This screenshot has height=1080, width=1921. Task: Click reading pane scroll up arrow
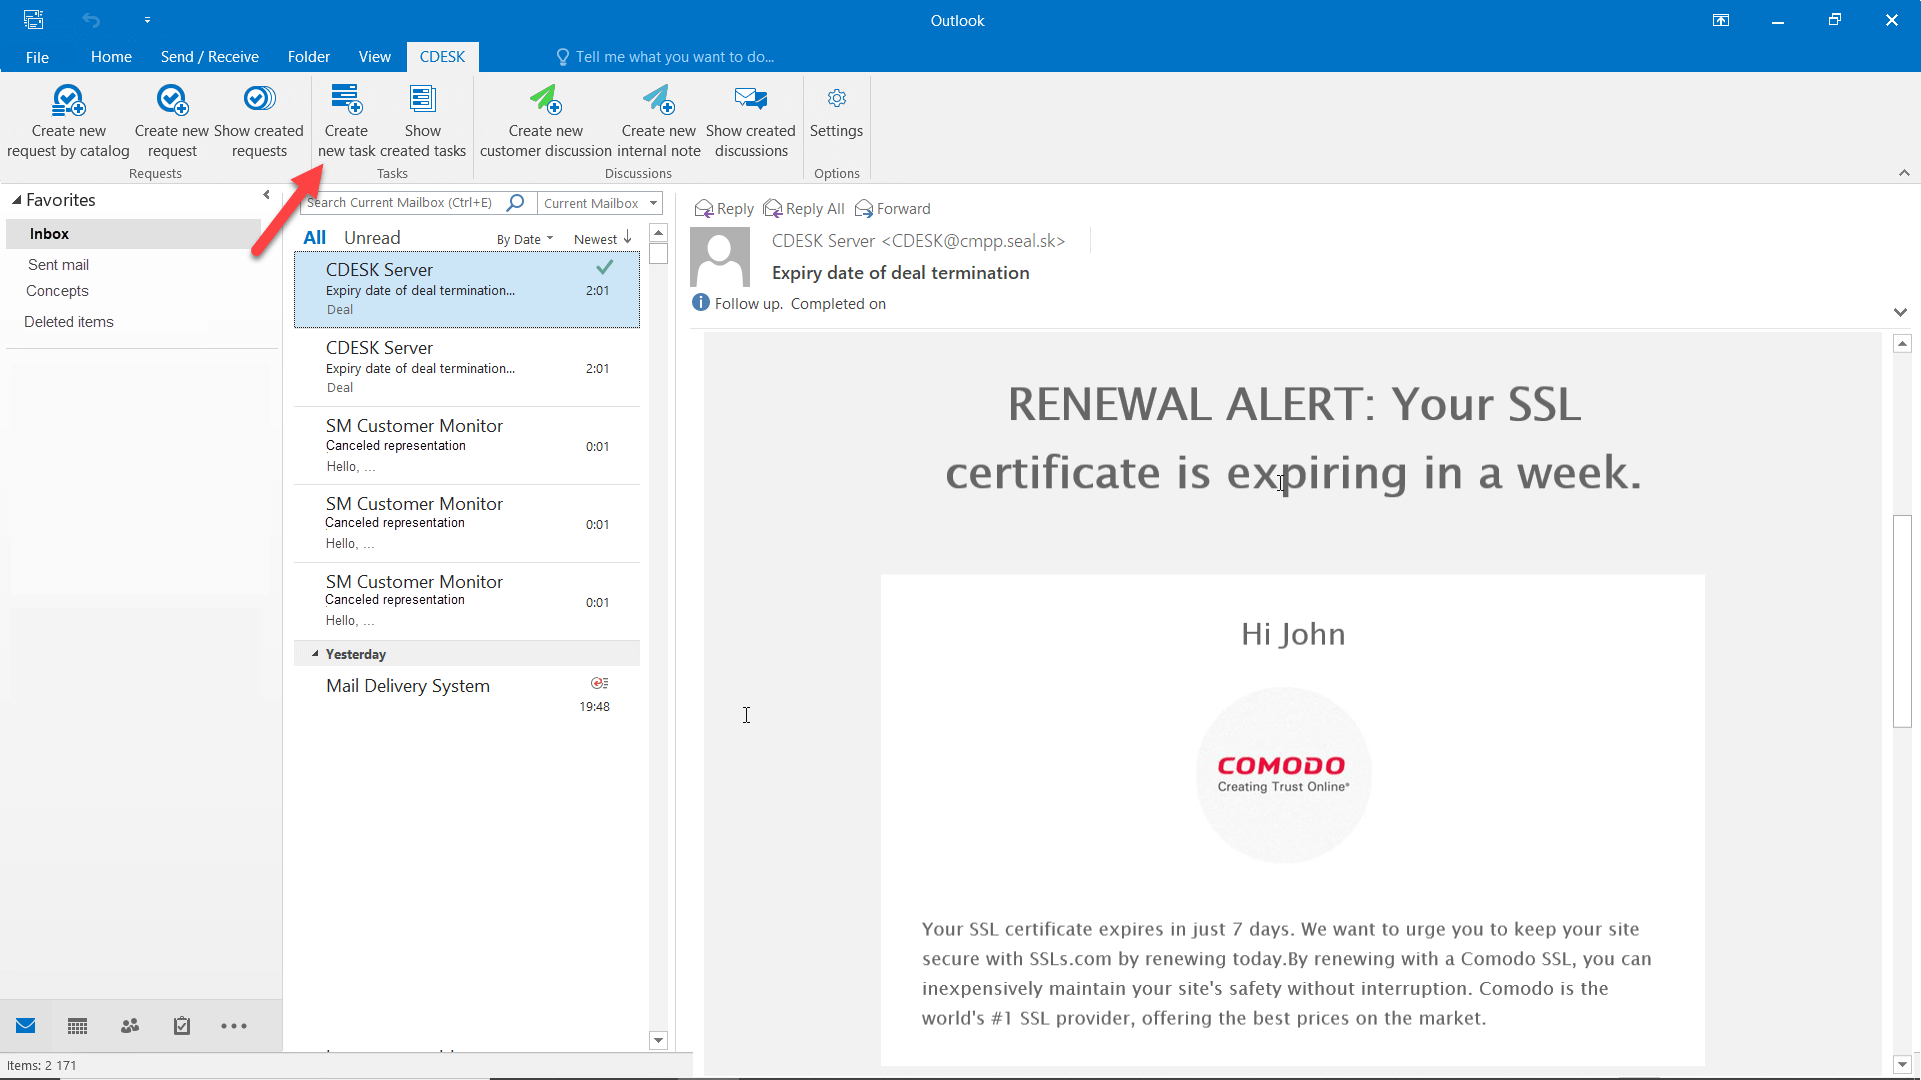[1902, 344]
